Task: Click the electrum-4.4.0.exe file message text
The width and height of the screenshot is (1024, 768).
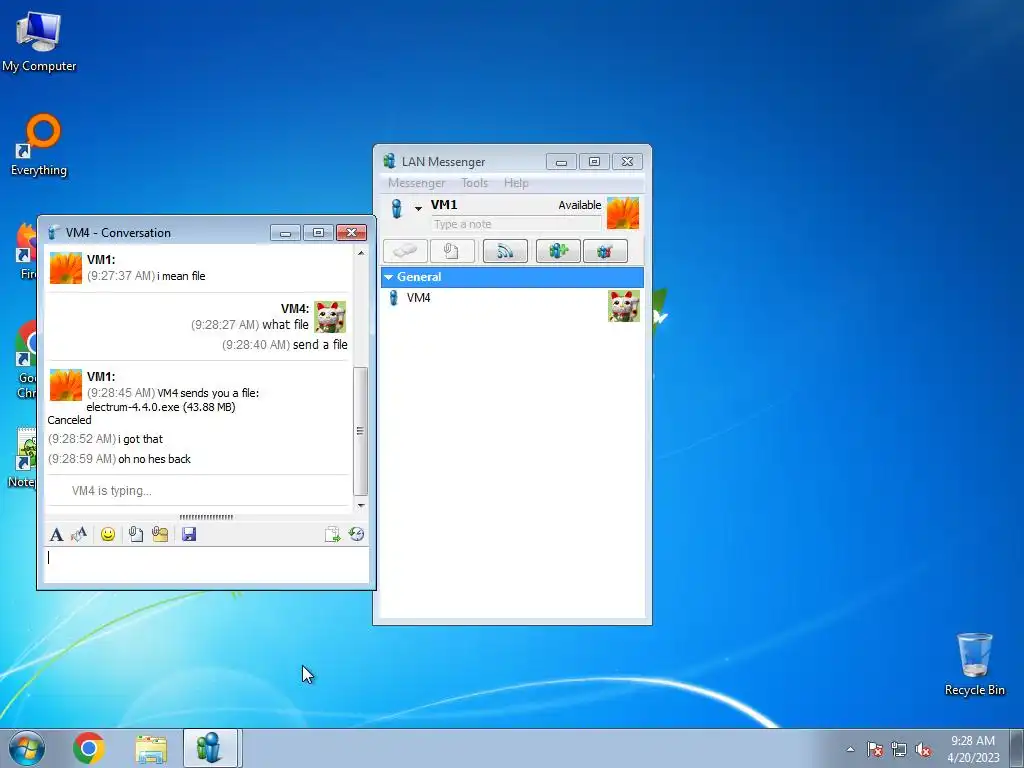Action: [x=161, y=407]
